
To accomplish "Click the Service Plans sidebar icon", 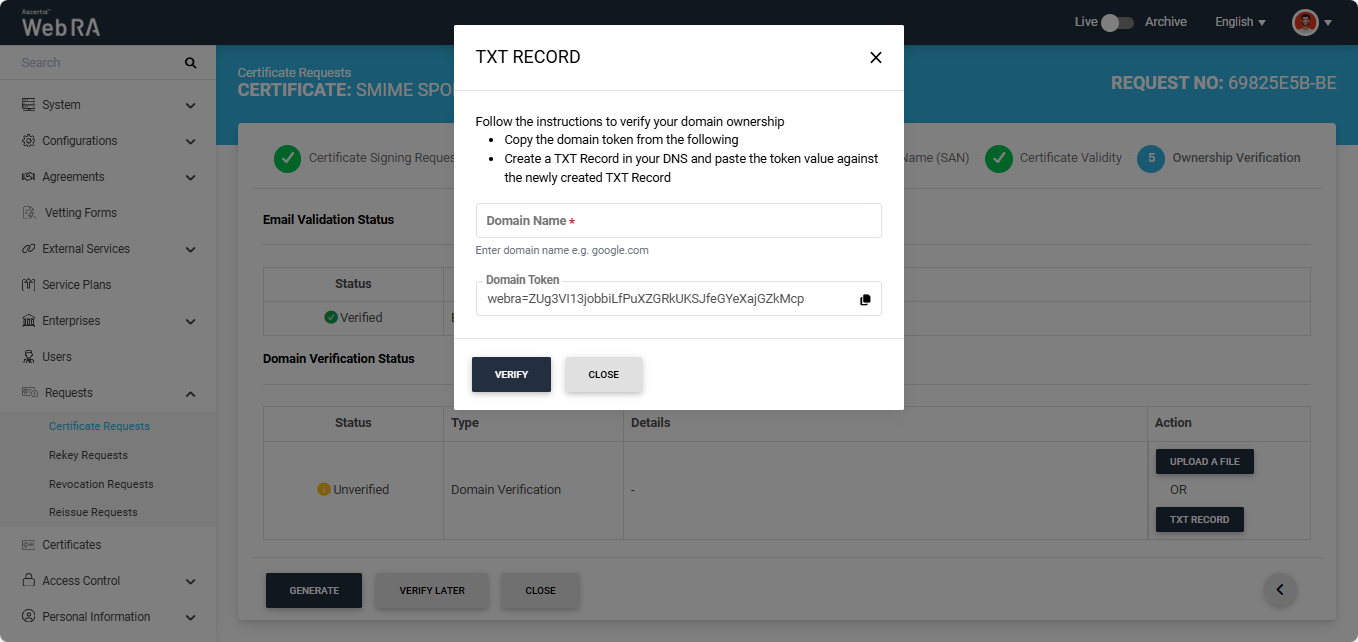I will pos(29,285).
